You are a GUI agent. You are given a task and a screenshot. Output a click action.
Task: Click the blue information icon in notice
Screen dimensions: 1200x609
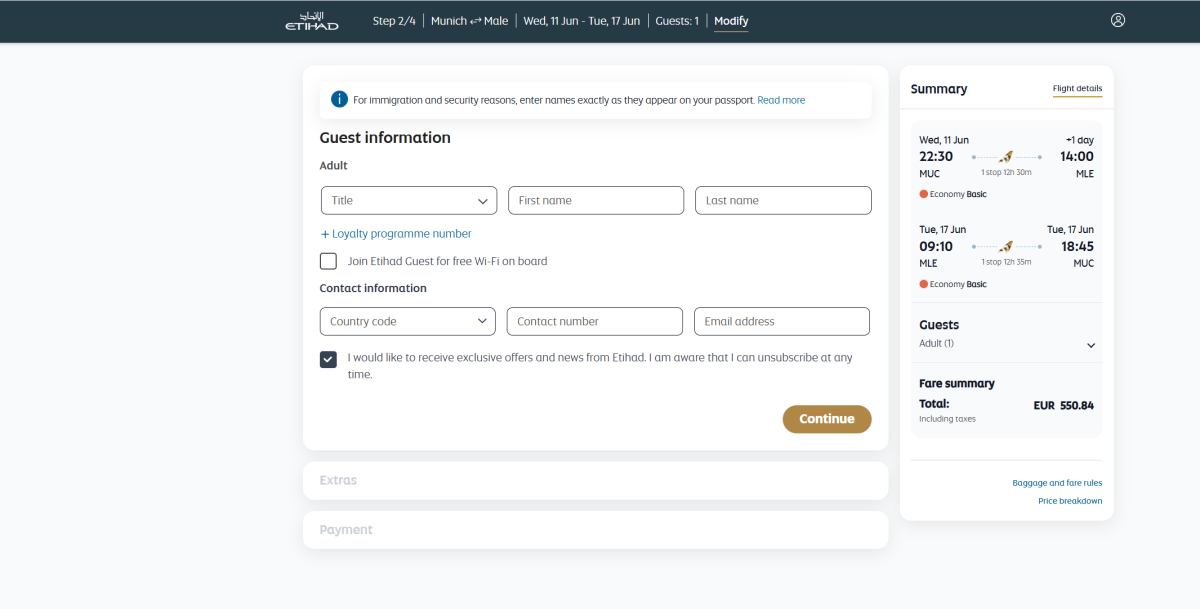[339, 99]
